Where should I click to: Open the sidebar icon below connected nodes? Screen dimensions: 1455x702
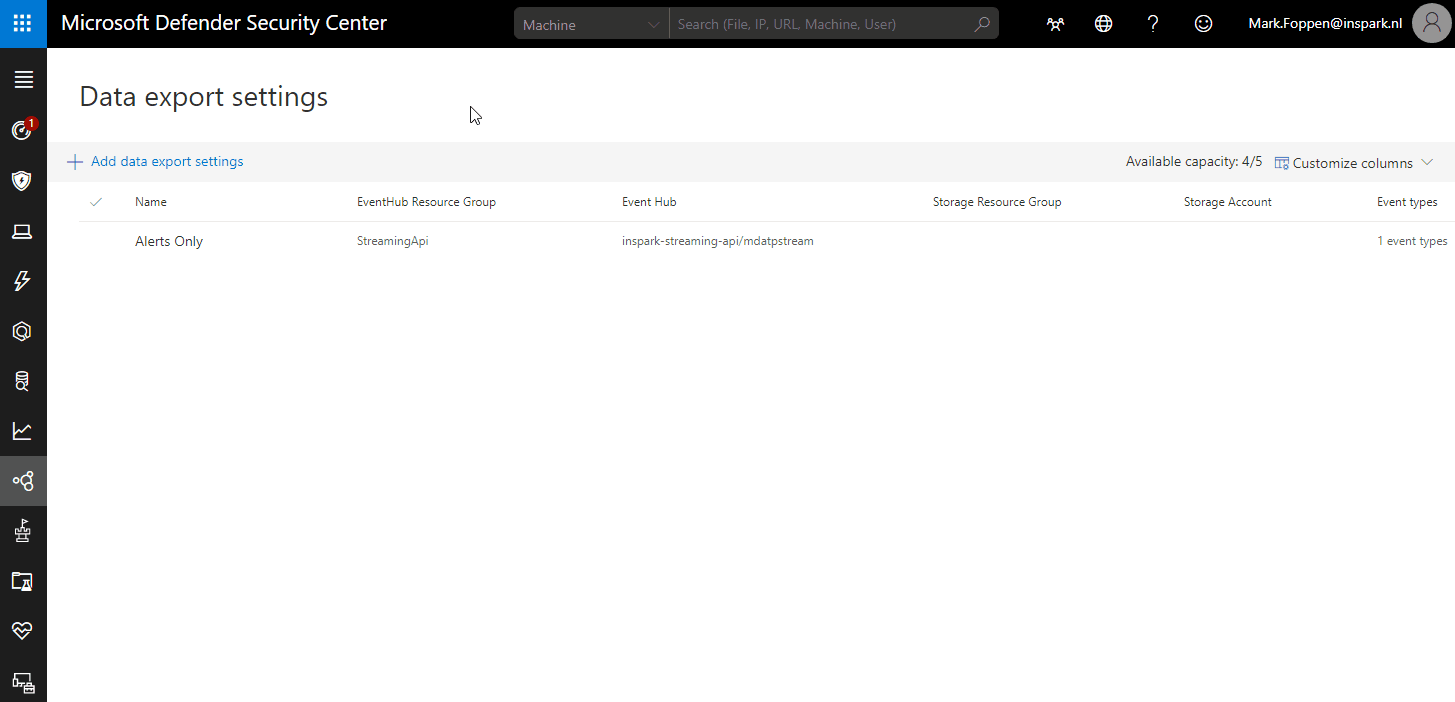coord(23,532)
